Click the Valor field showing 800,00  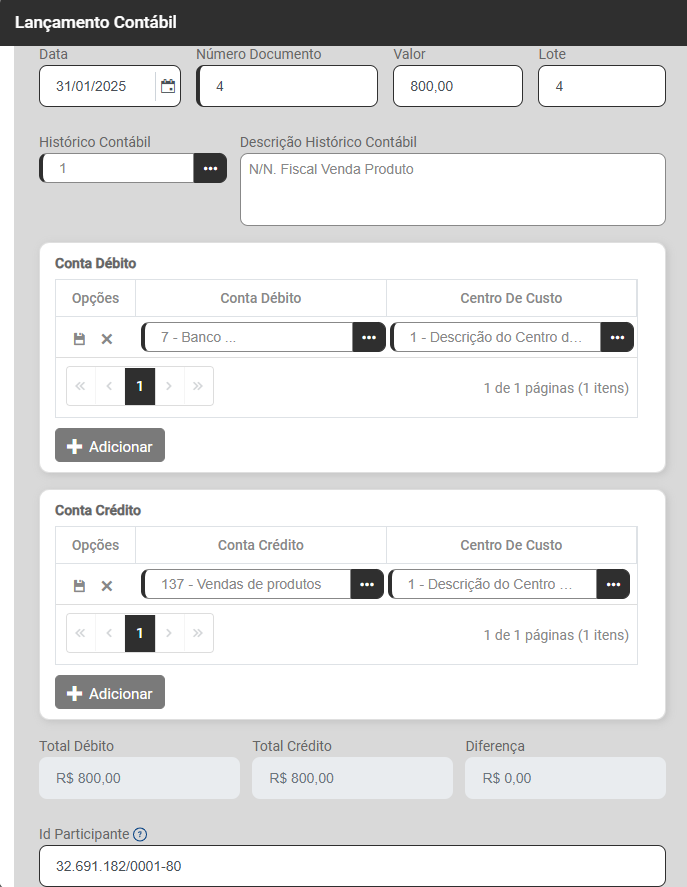click(x=458, y=87)
